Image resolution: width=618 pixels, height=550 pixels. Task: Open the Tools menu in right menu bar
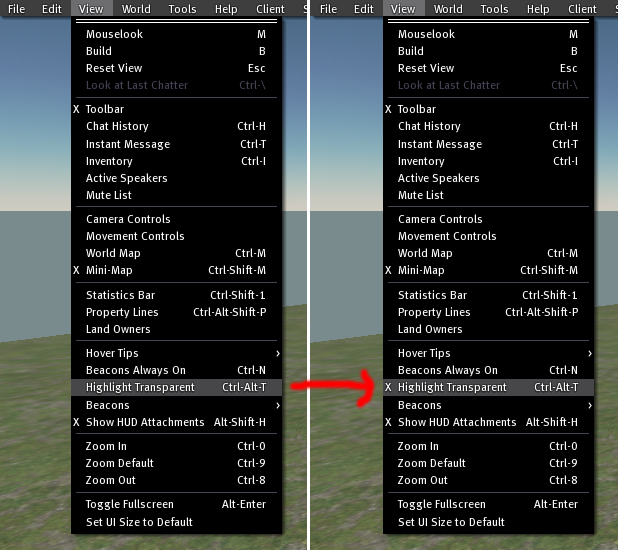coord(494,9)
